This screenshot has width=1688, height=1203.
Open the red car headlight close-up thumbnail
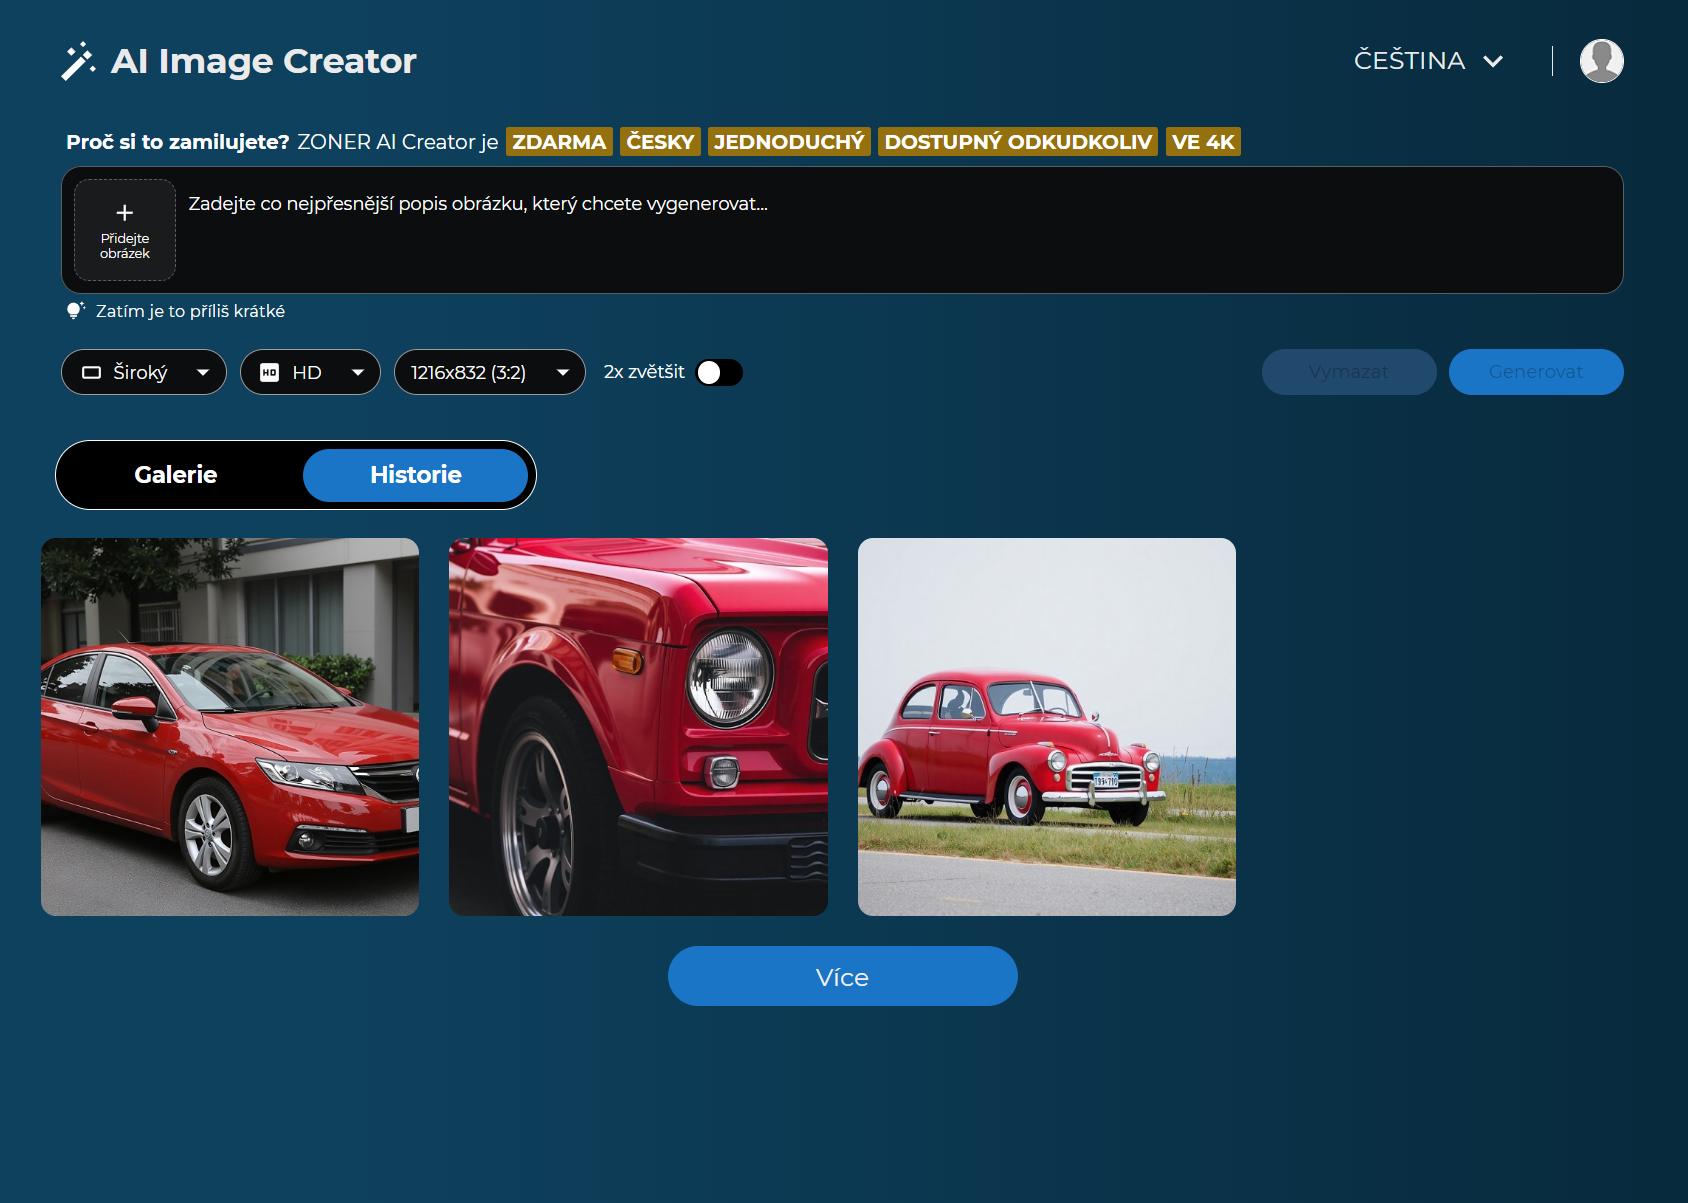click(x=638, y=727)
